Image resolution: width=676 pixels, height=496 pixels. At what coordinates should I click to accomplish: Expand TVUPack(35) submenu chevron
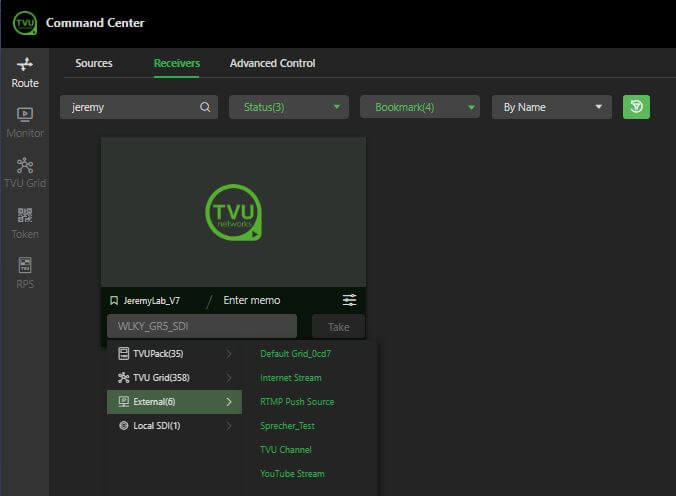(229, 354)
